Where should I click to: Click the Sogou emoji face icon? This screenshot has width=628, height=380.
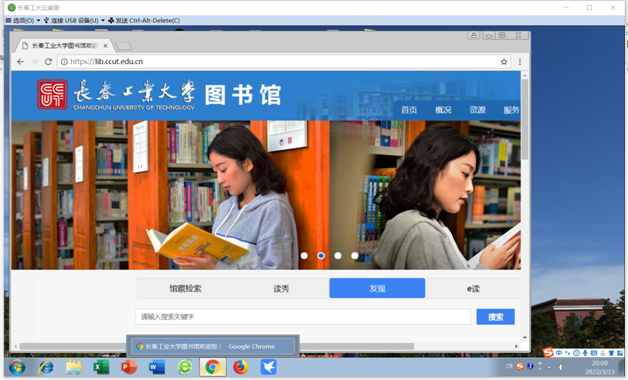(x=576, y=353)
